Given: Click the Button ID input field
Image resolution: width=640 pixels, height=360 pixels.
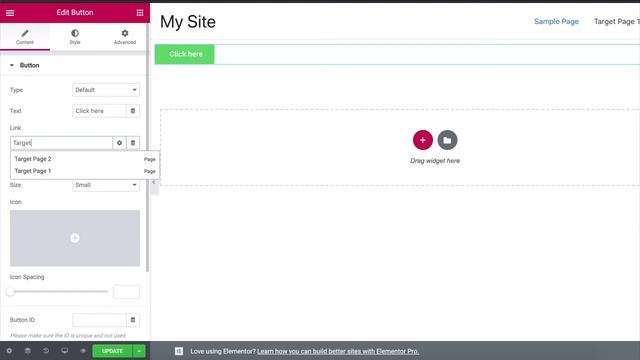Looking at the screenshot, I should pos(99,320).
